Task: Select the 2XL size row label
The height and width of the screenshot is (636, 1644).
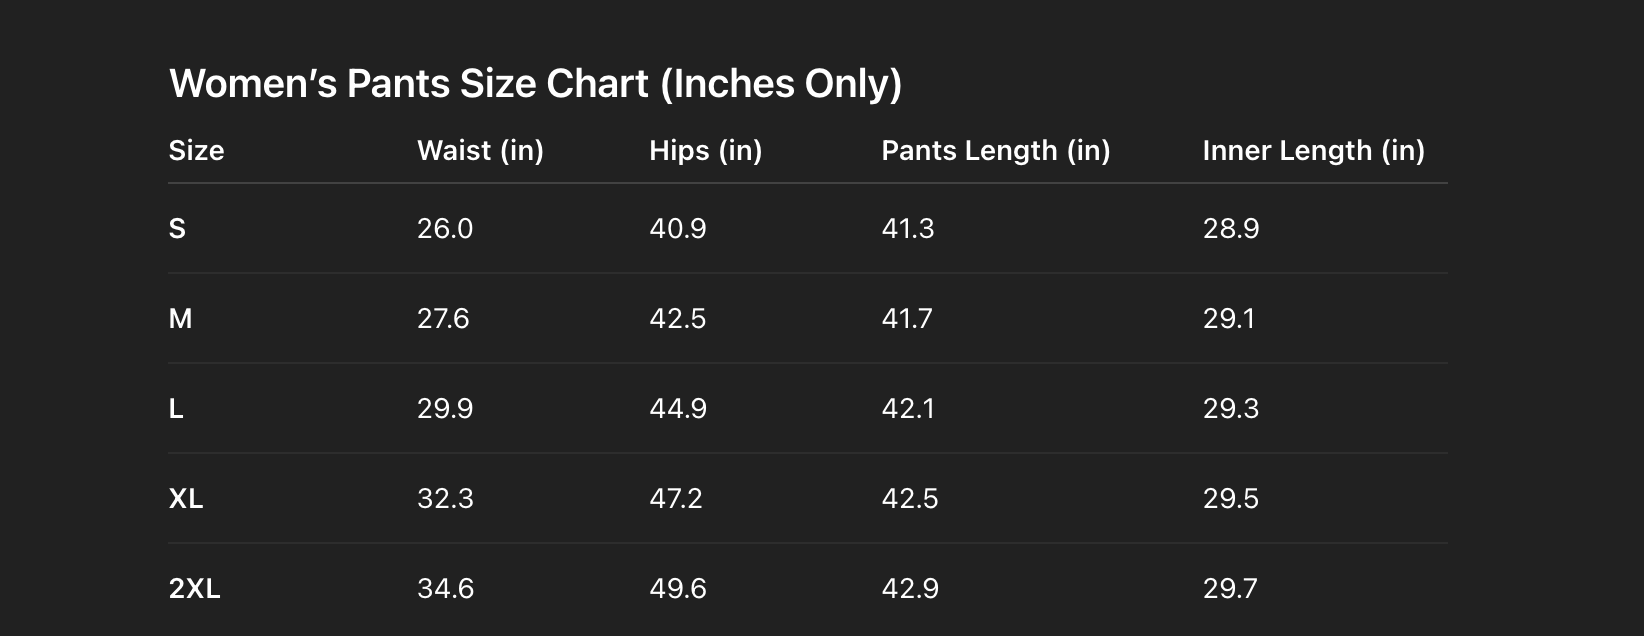Action: click(x=194, y=589)
